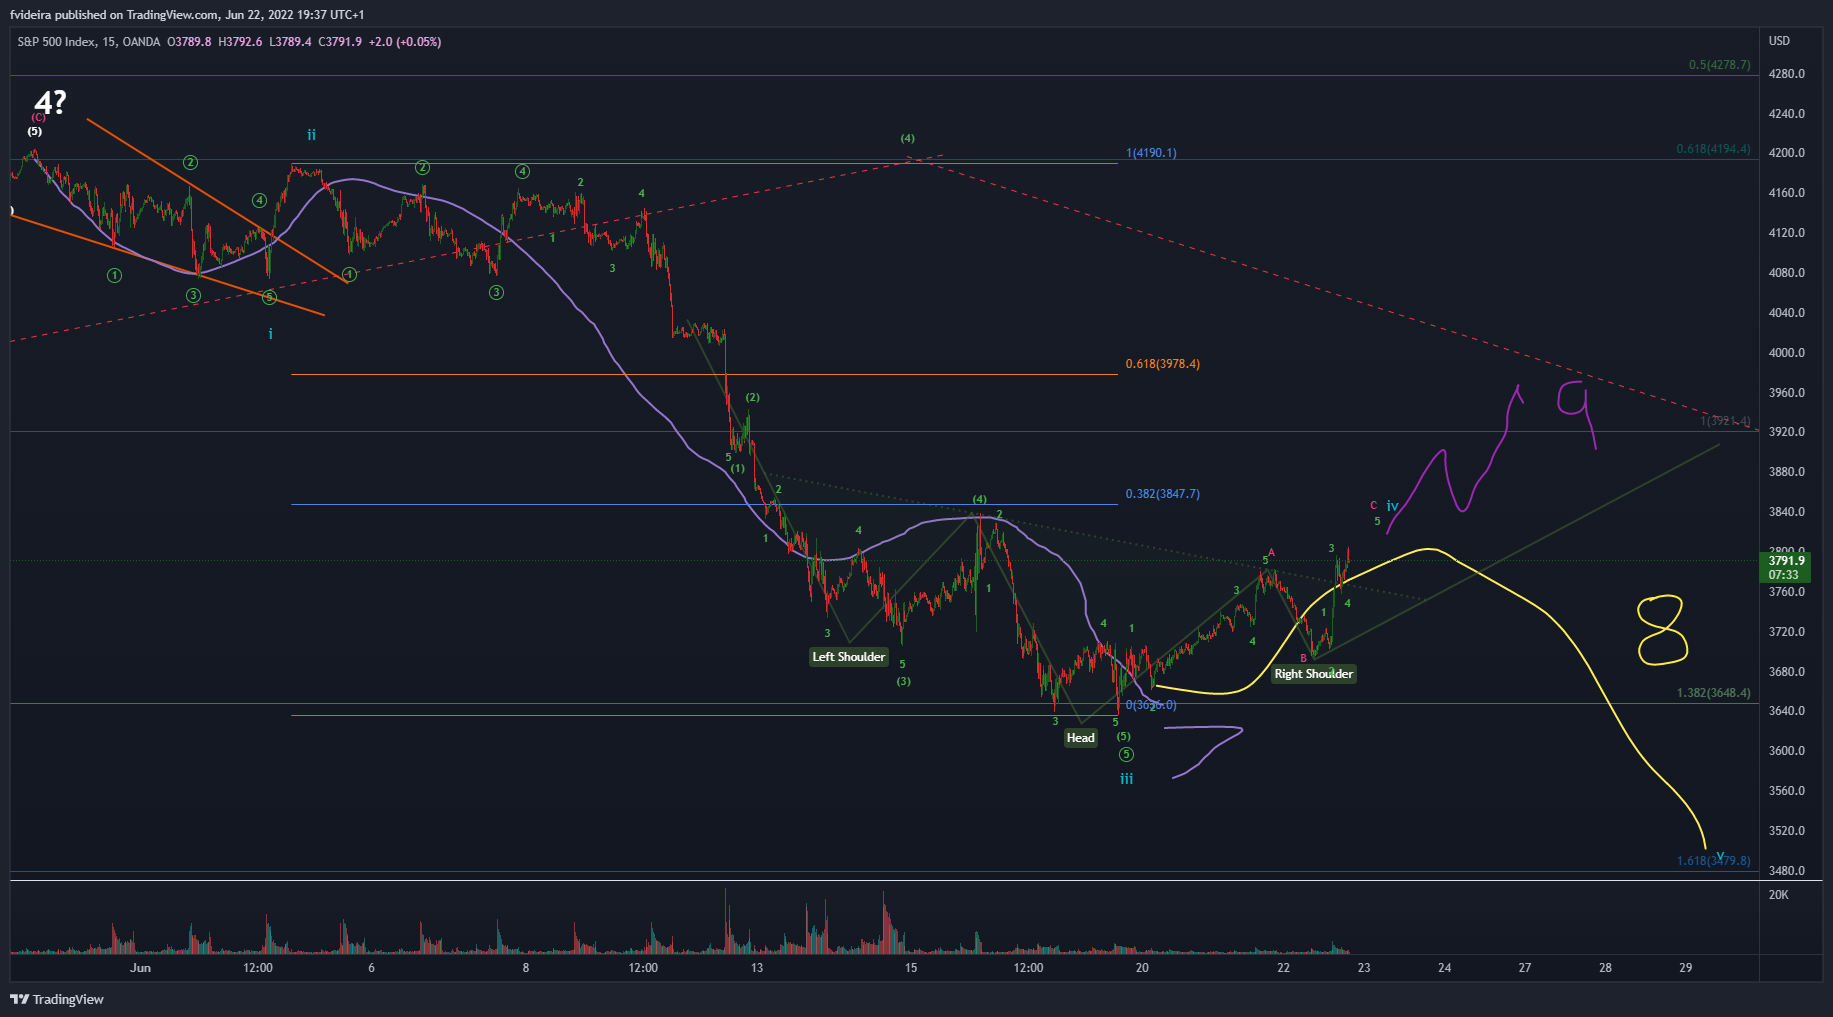Click the 15 date label on the time axis
This screenshot has height=1017, width=1833.
pos(911,968)
